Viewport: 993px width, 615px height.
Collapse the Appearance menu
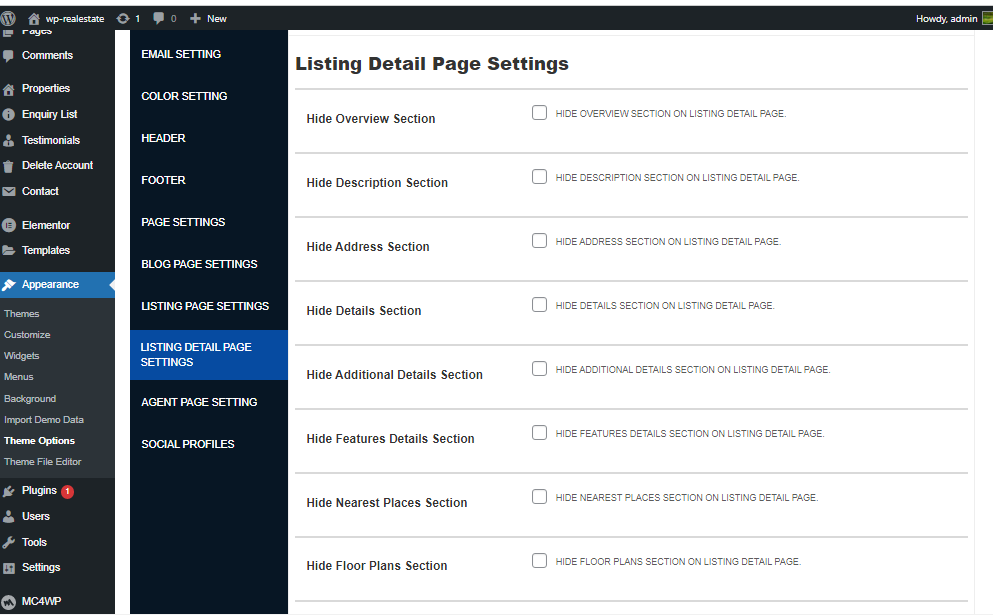coord(50,284)
